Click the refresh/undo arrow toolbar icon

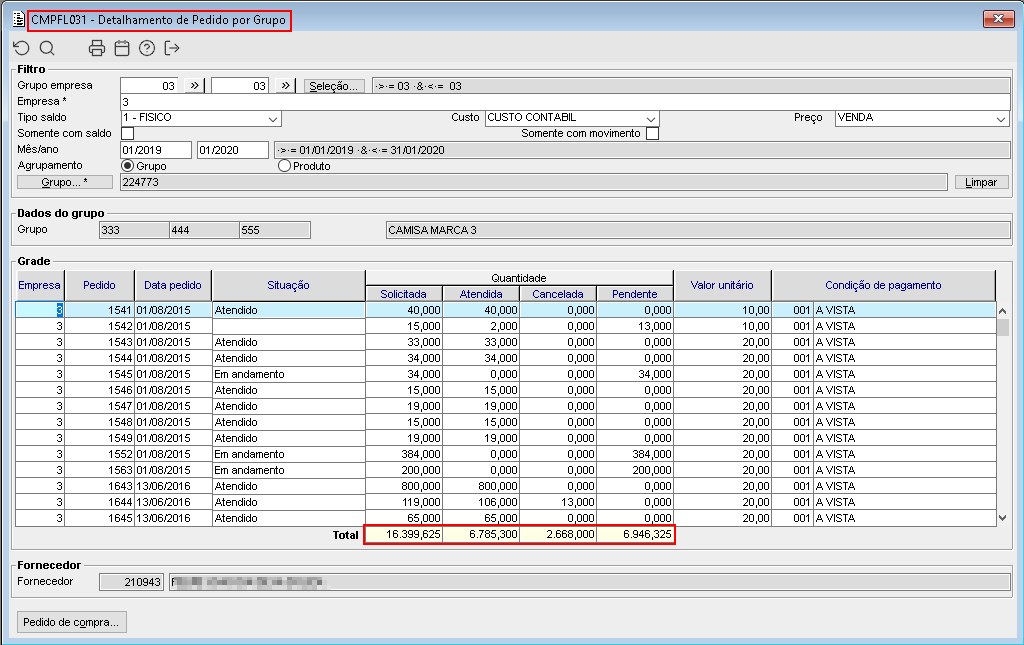[x=22, y=47]
